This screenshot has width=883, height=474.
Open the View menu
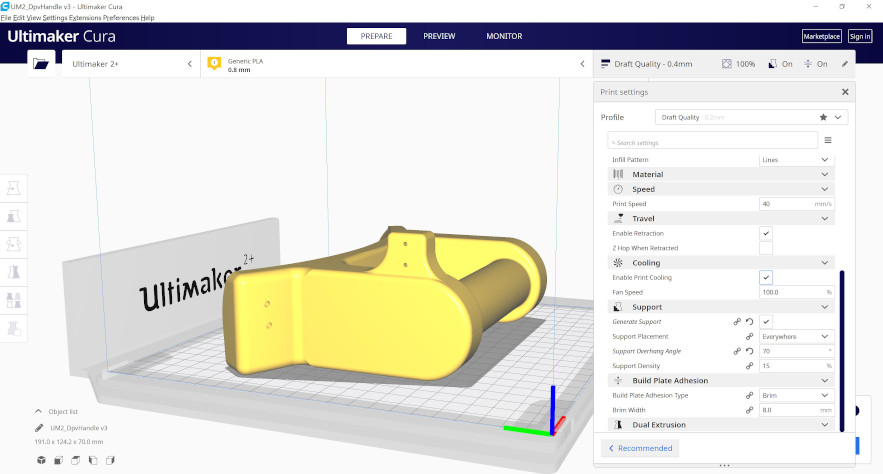pyautogui.click(x=34, y=18)
